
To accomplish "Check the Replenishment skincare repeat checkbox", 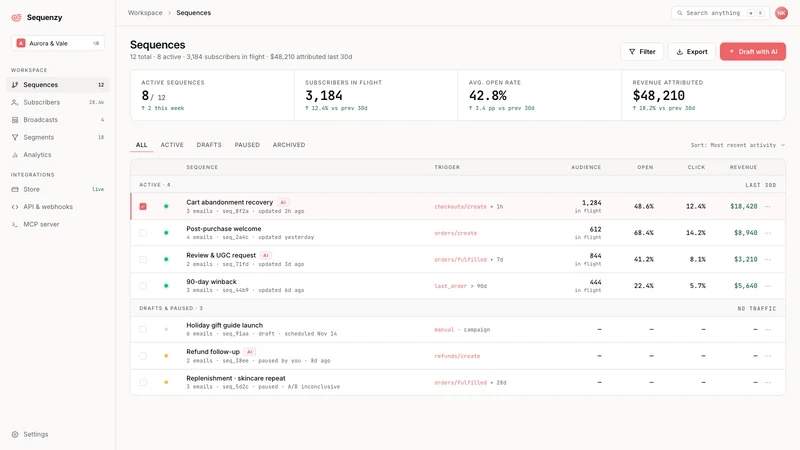I will [x=143, y=382].
